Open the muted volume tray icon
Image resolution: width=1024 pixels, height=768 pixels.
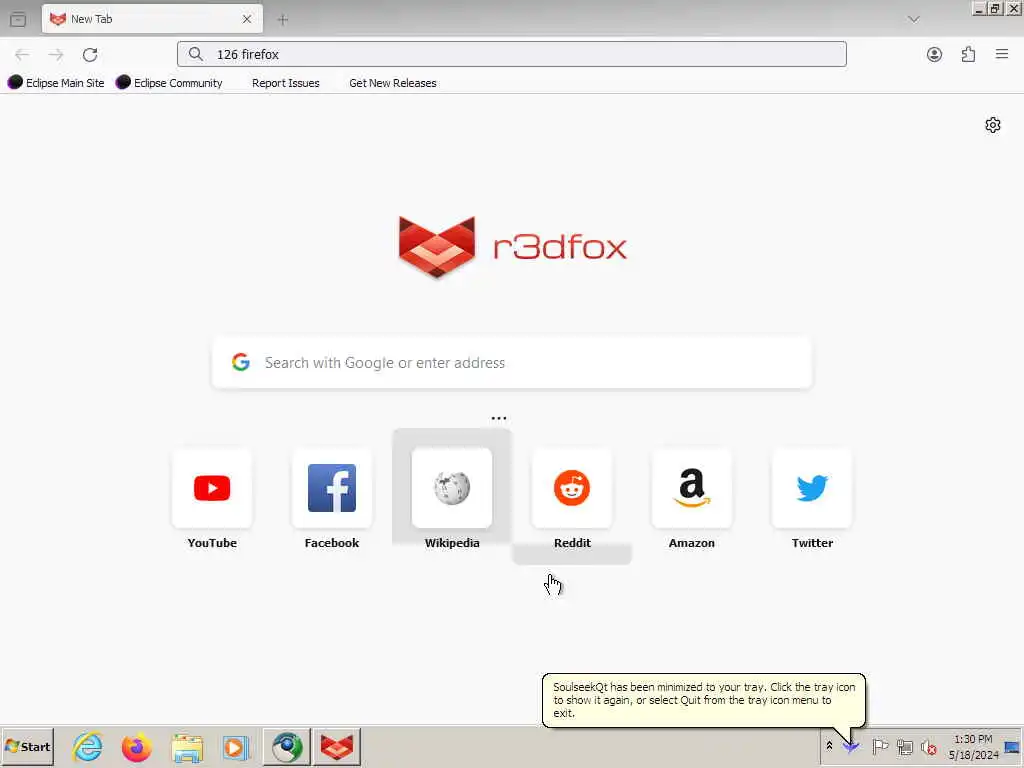(928, 746)
